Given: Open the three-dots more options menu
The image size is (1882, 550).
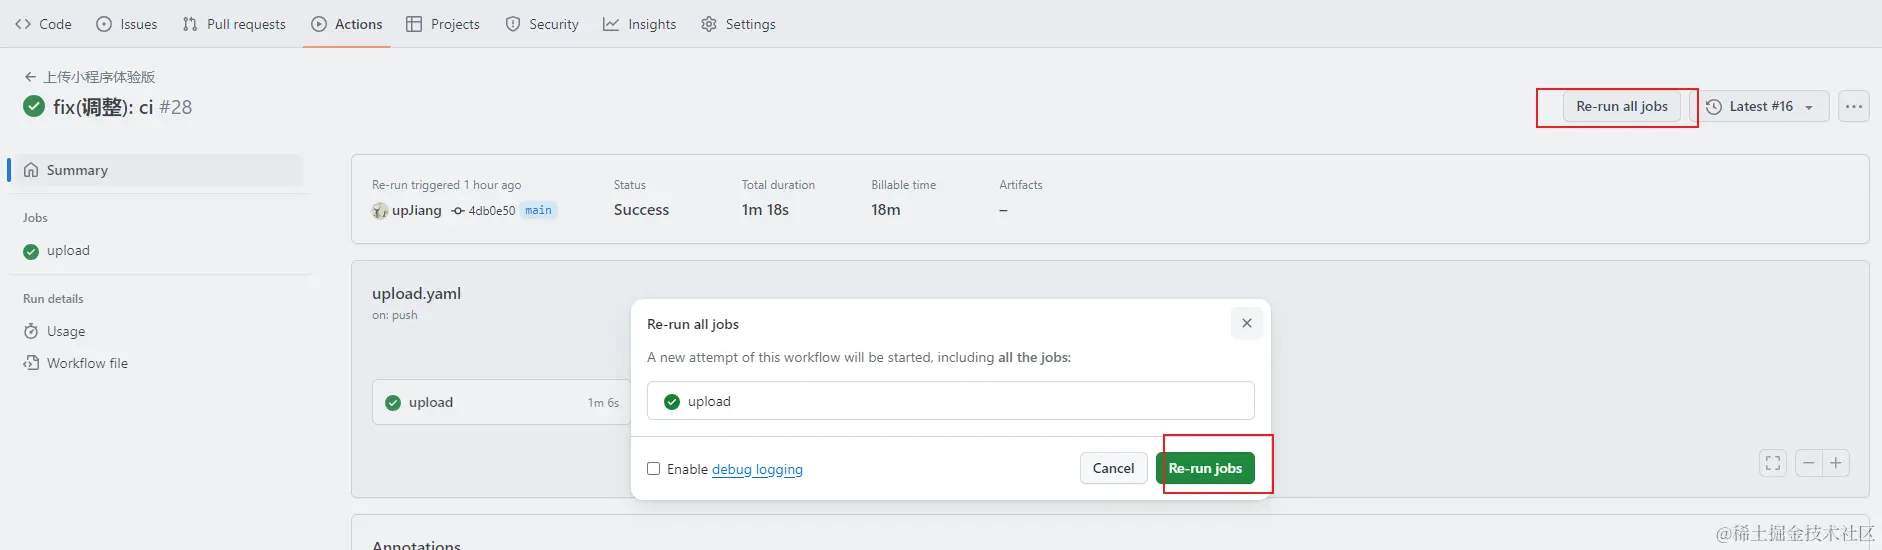Looking at the screenshot, I should pos(1853,106).
